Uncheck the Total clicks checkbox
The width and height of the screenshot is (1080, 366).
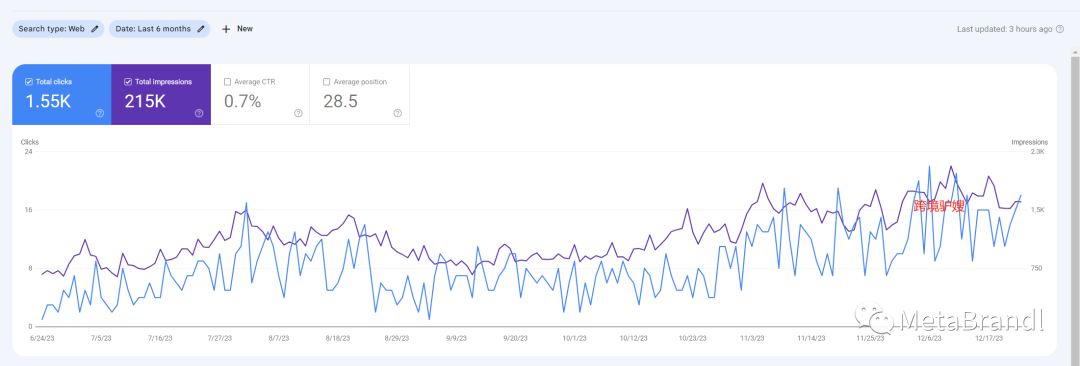(29, 81)
